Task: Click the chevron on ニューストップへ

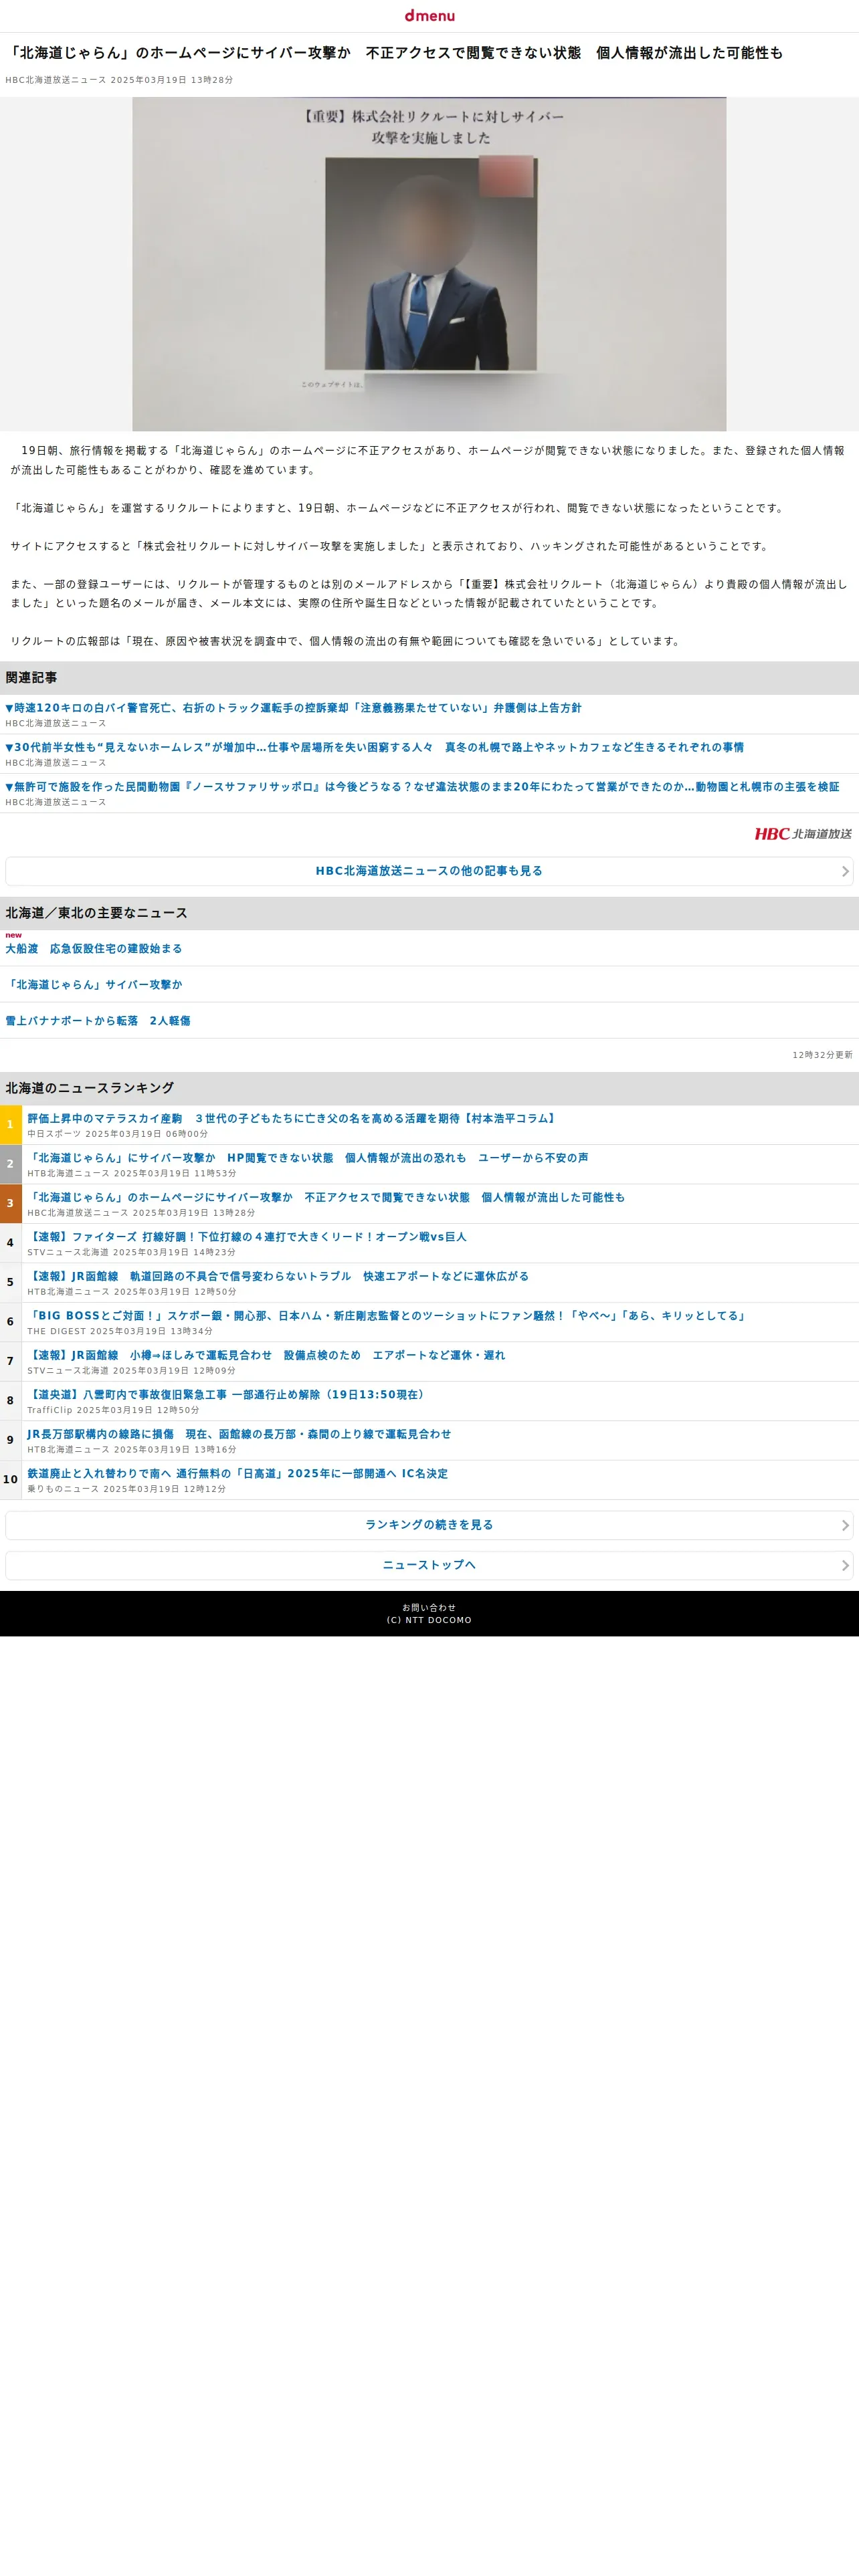Action: click(x=845, y=1565)
